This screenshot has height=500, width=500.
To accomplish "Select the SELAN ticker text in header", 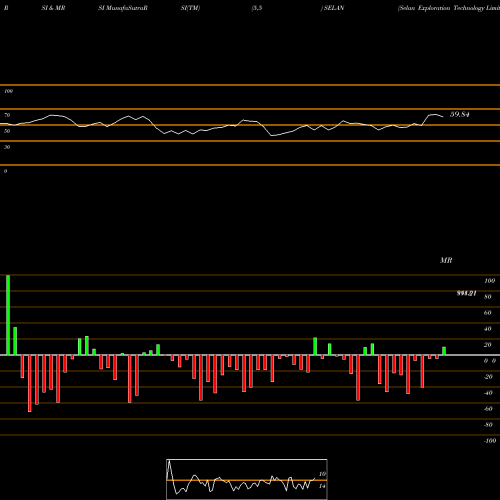I will (334, 8).
